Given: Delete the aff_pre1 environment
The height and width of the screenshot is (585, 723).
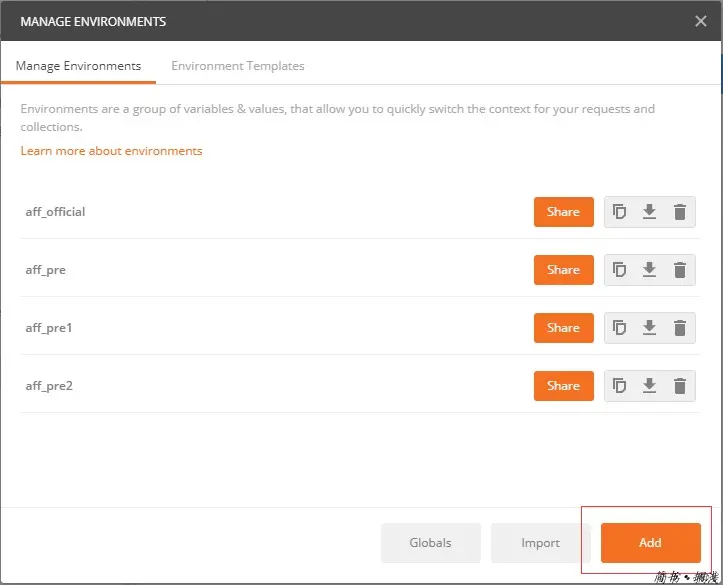Looking at the screenshot, I should (x=680, y=328).
